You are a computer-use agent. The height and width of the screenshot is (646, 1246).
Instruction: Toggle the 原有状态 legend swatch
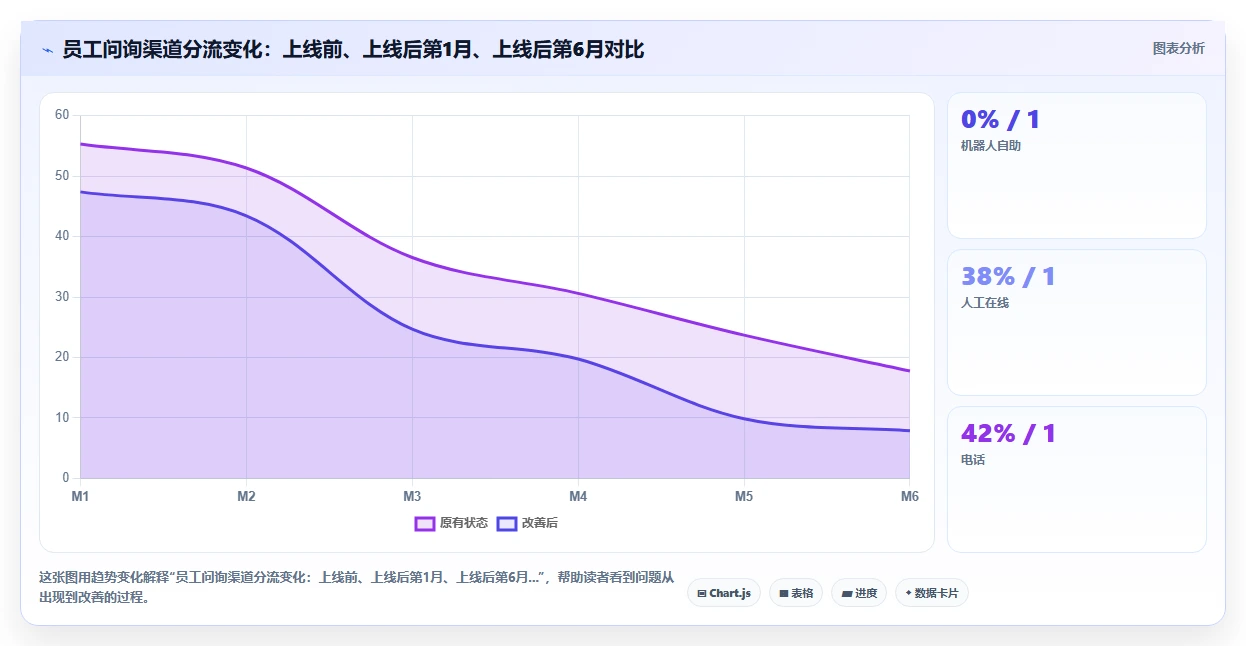point(424,523)
